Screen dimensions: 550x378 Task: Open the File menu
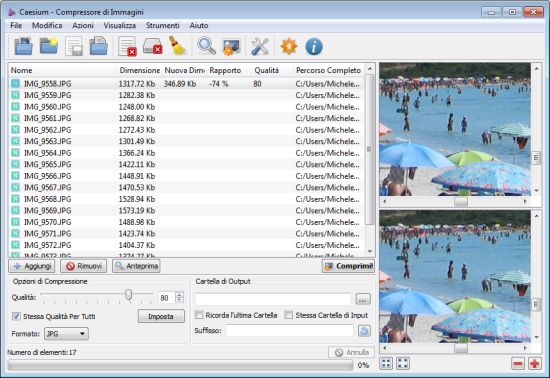16,25
